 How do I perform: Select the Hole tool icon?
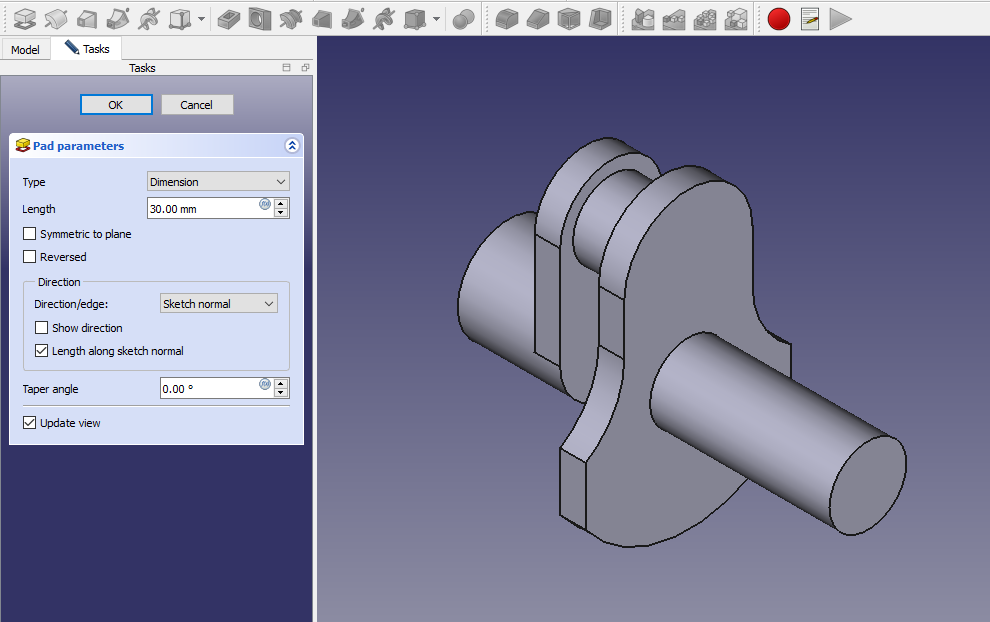pos(259,18)
